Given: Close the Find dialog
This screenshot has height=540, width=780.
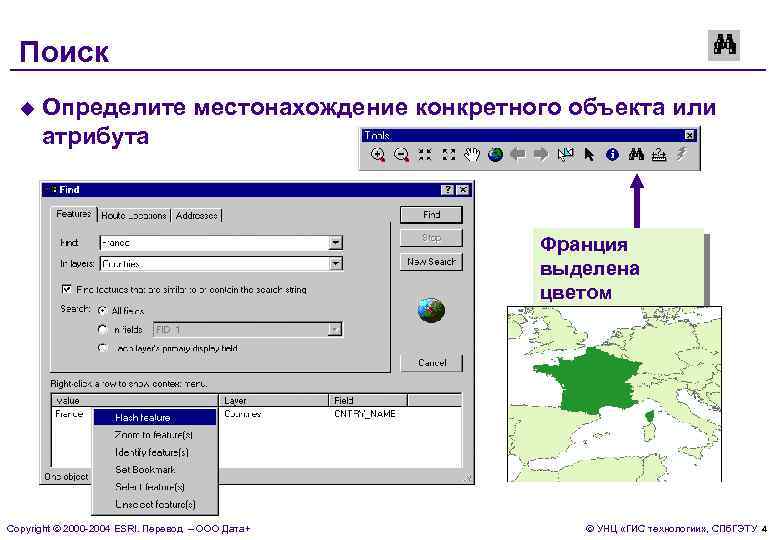Looking at the screenshot, I should click(463, 190).
